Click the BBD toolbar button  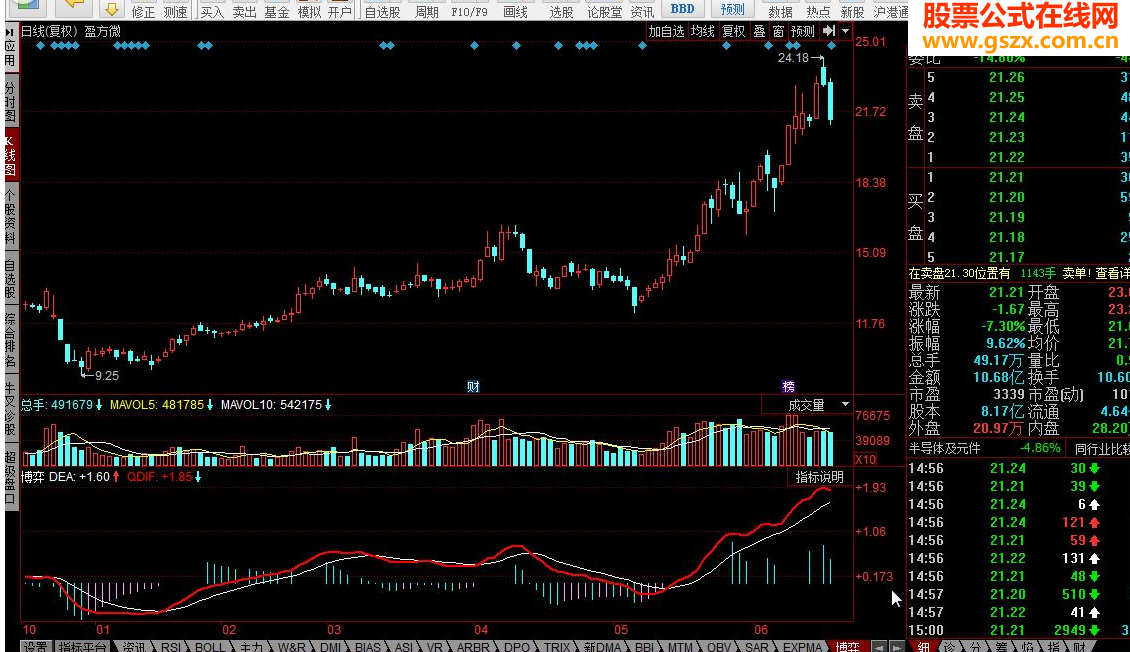(682, 9)
